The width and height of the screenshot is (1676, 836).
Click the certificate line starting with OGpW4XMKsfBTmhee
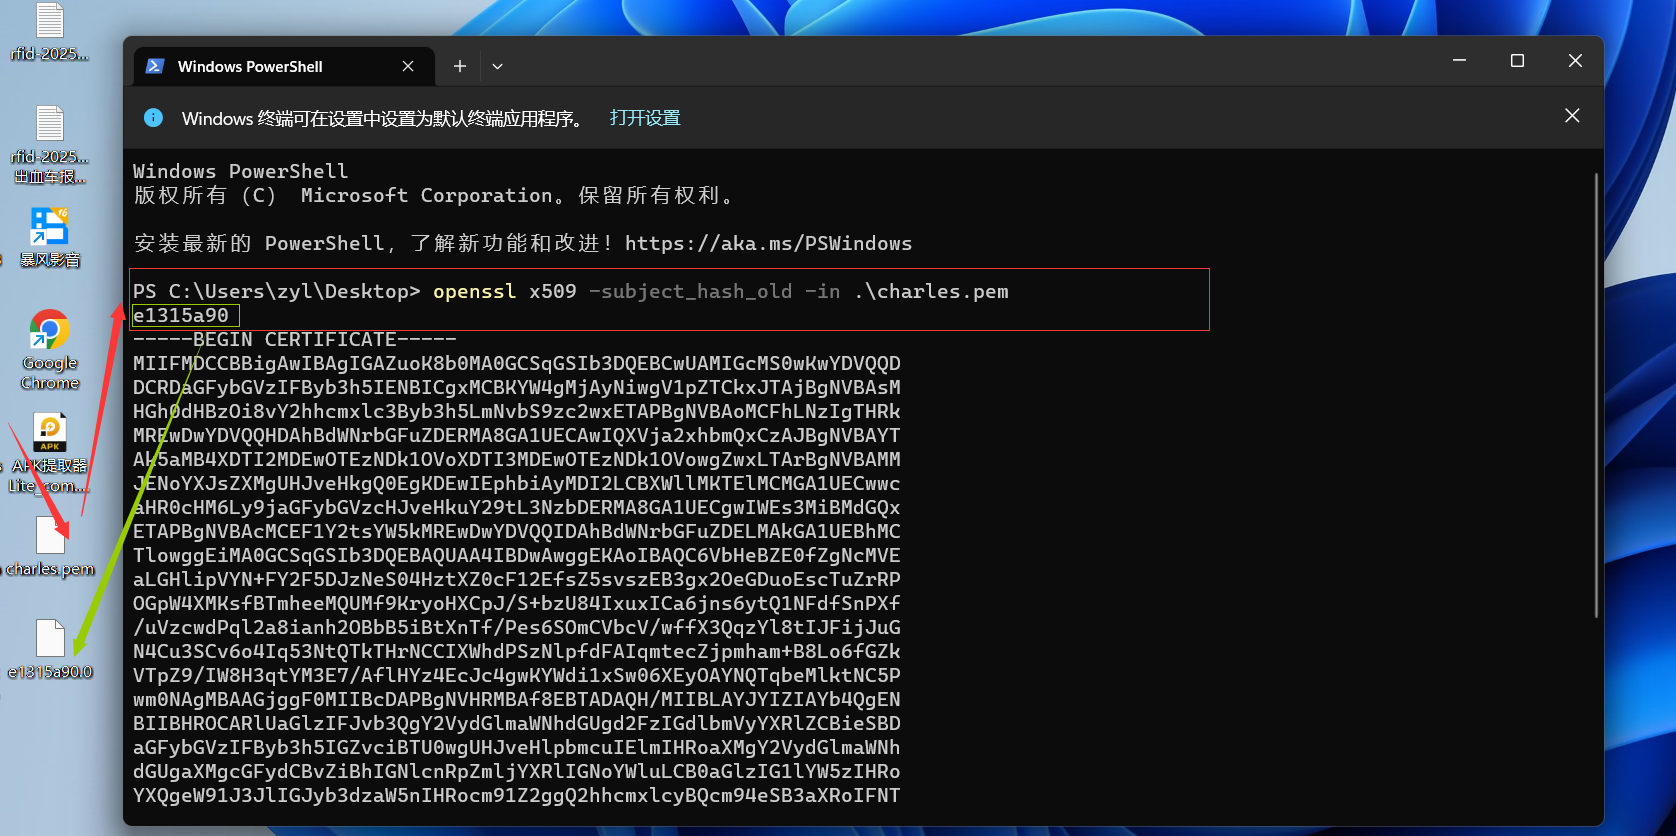coord(517,604)
